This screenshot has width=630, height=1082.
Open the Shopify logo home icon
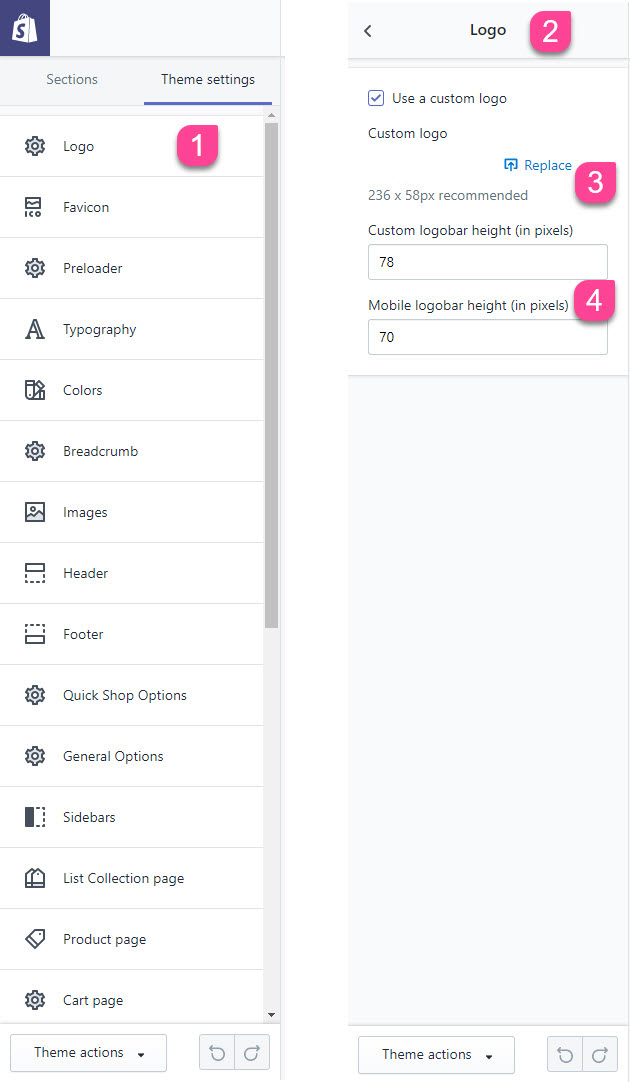click(25, 28)
